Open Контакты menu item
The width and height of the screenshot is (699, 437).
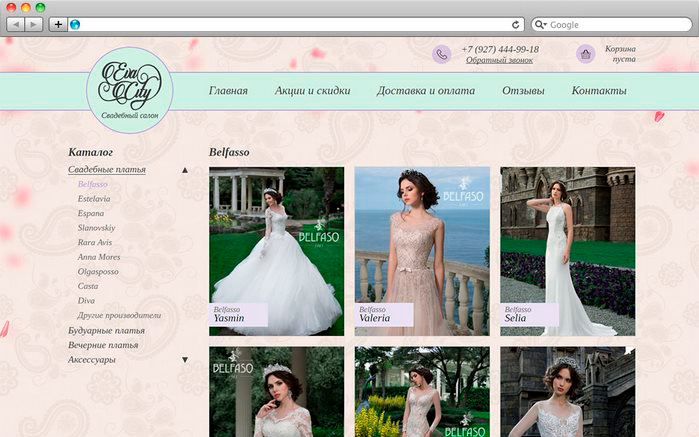(599, 91)
